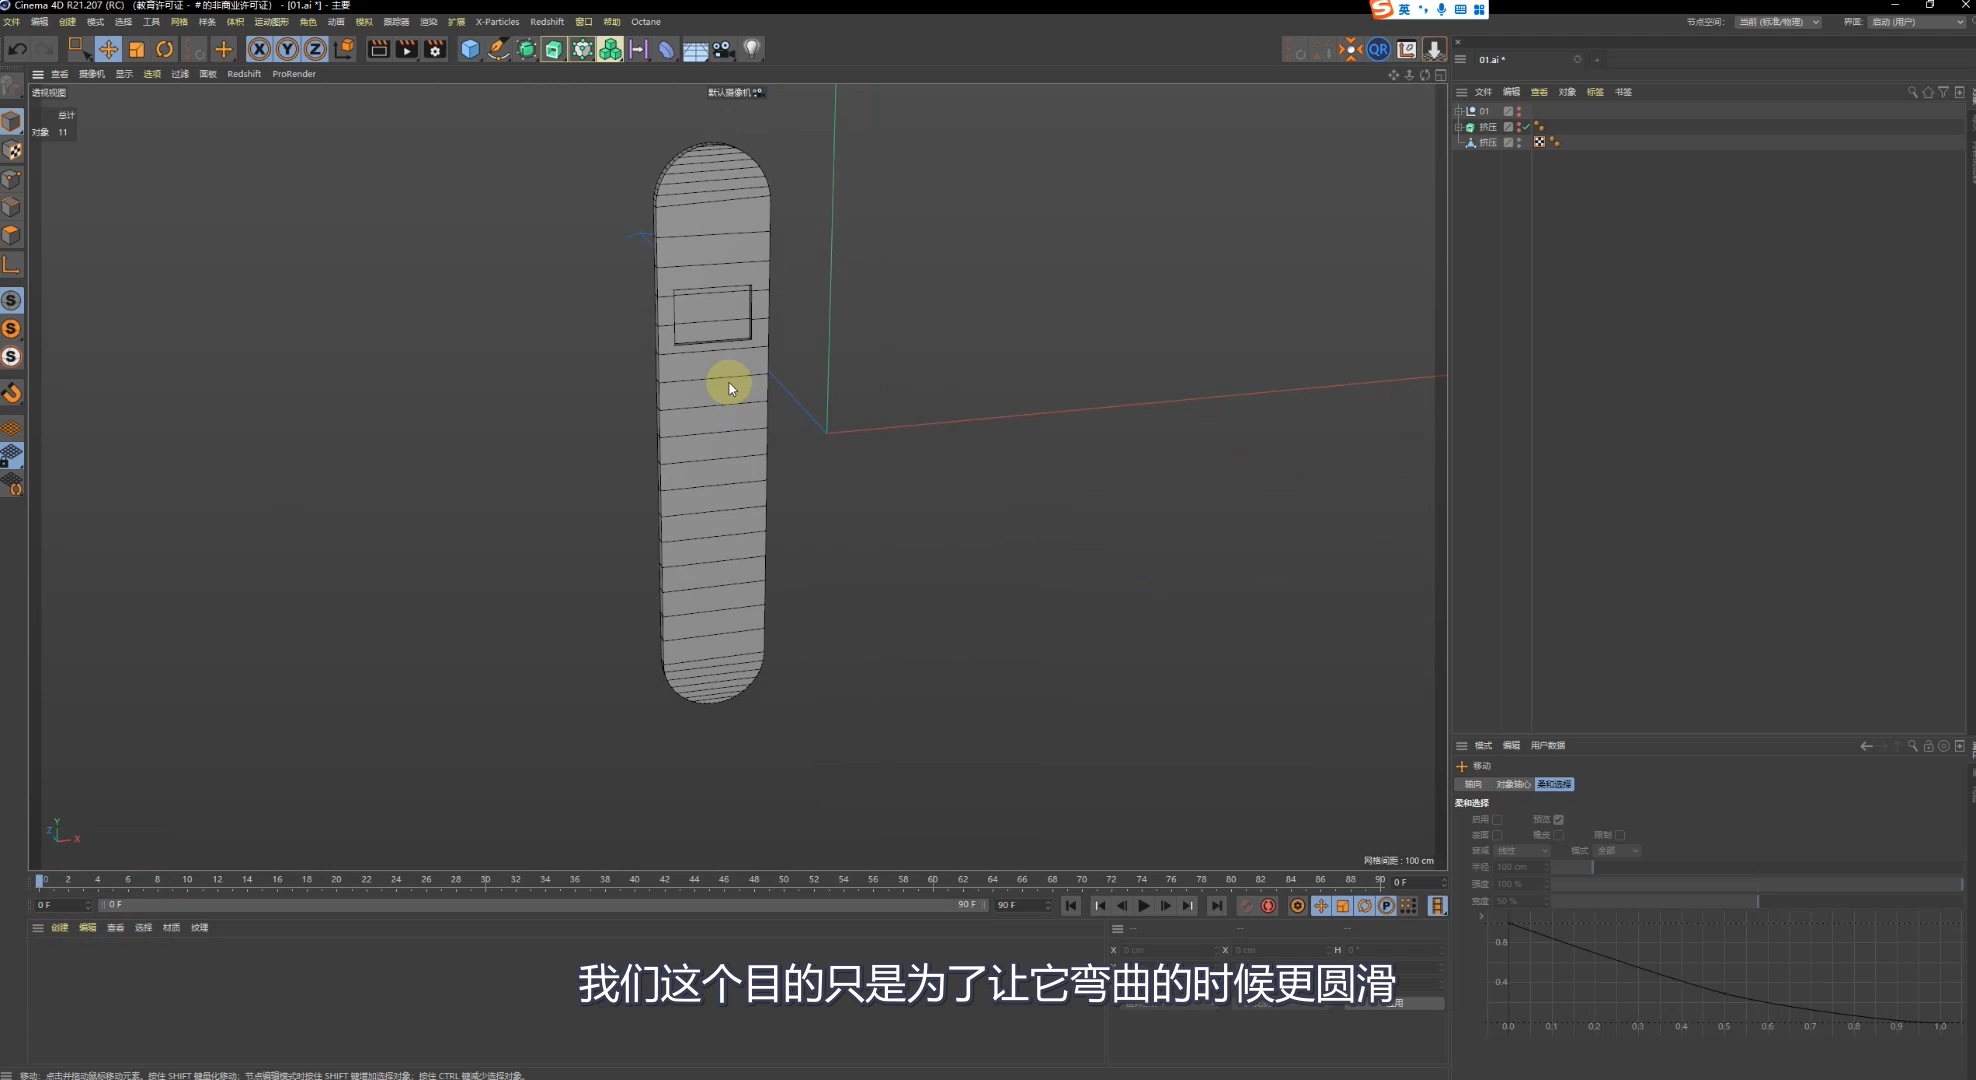
Task: Go to end of animation button
Action: coord(1216,906)
